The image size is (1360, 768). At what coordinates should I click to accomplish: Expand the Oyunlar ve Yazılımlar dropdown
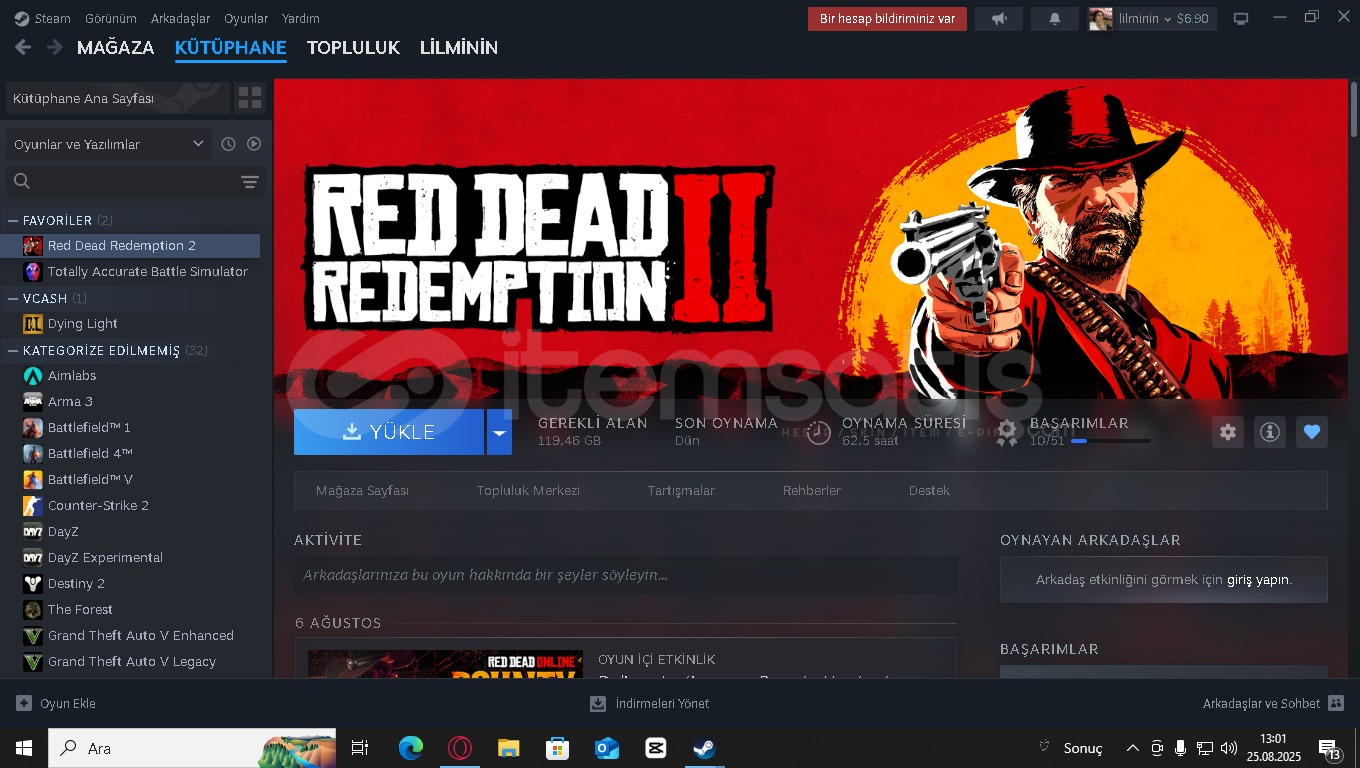point(109,144)
